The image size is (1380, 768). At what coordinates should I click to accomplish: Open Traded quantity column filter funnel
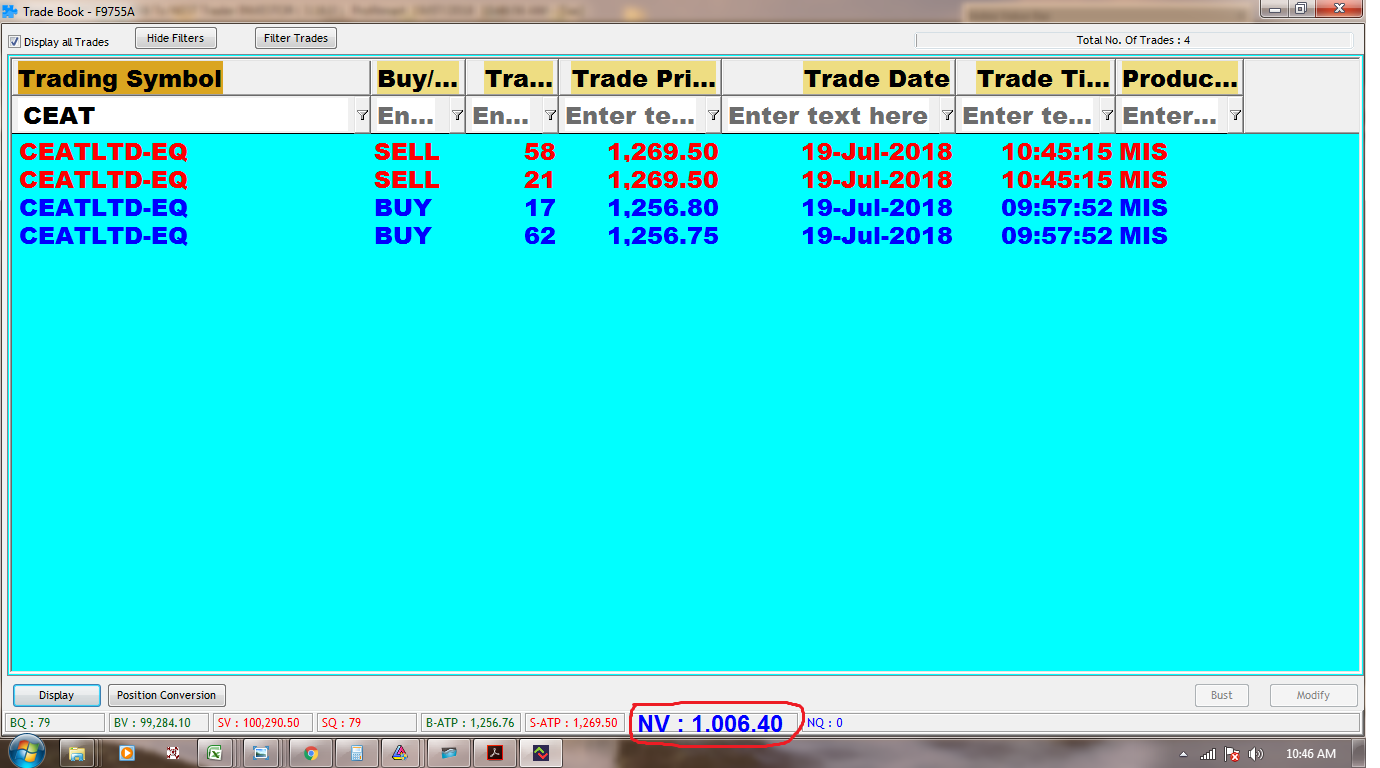click(549, 116)
